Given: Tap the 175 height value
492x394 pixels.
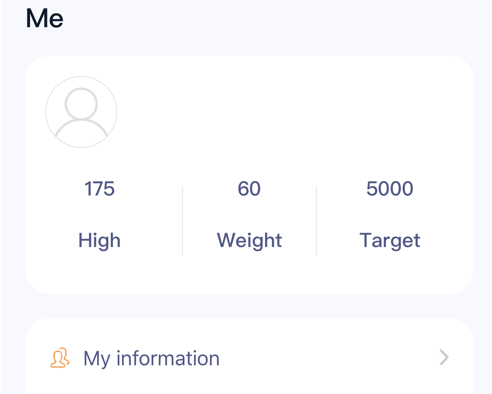Looking at the screenshot, I should (99, 189).
